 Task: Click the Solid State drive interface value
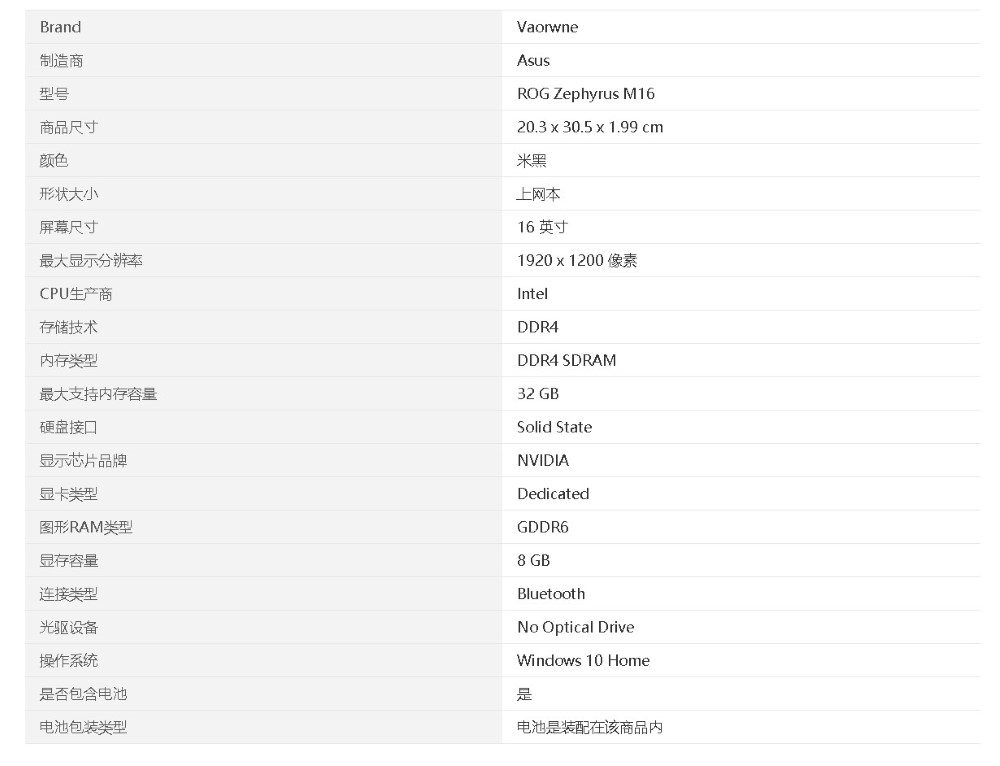tap(554, 427)
